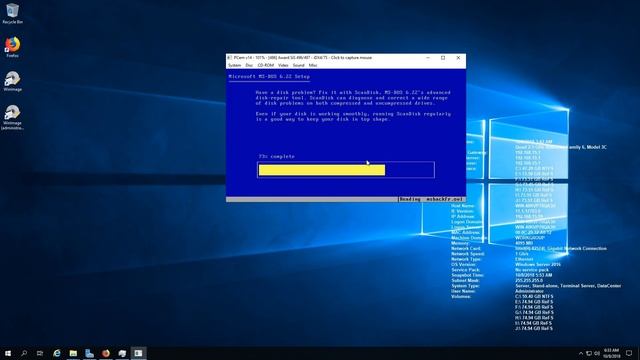
Task: Select the WinImage administrator desktop shortcut
Action: pos(12,117)
